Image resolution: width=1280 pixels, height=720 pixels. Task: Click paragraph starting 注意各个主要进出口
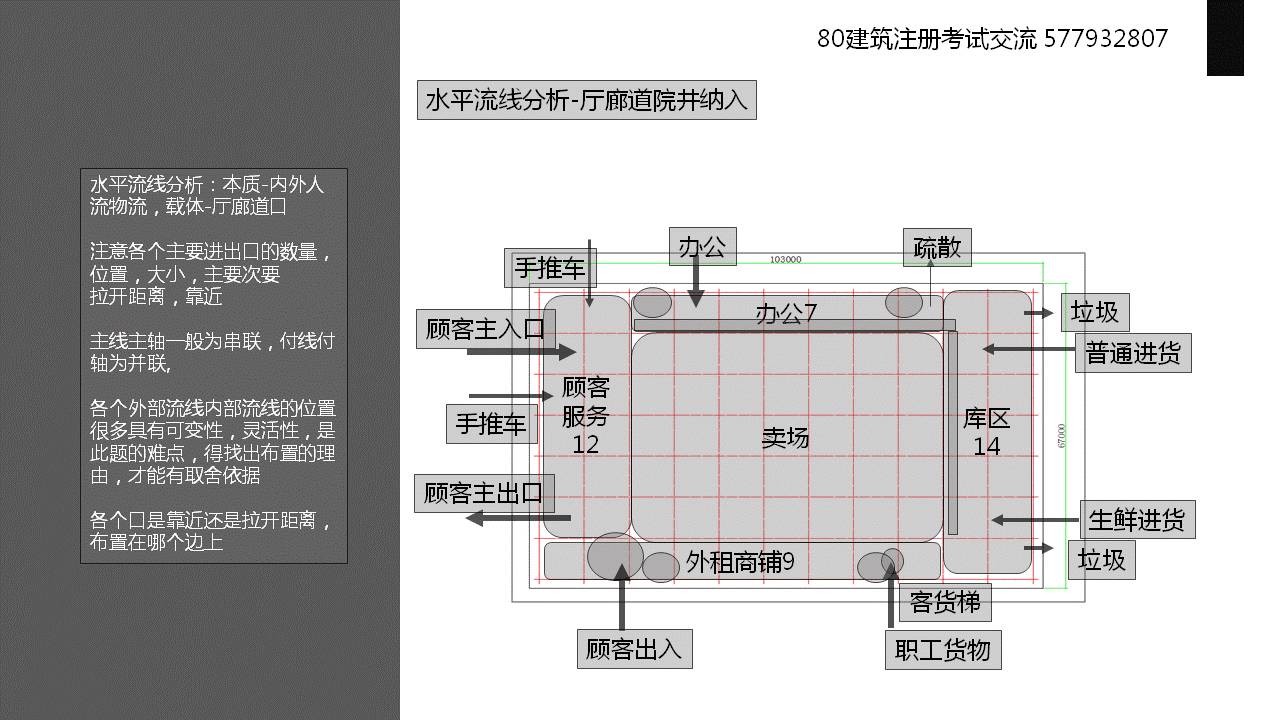click(x=210, y=274)
